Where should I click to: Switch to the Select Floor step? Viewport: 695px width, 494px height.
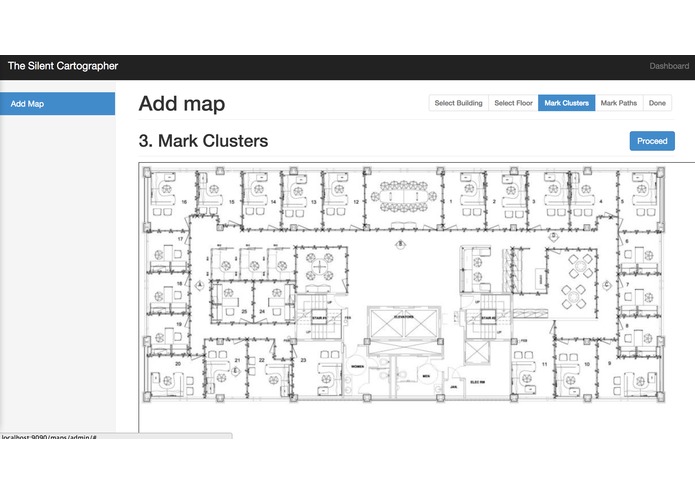click(513, 103)
